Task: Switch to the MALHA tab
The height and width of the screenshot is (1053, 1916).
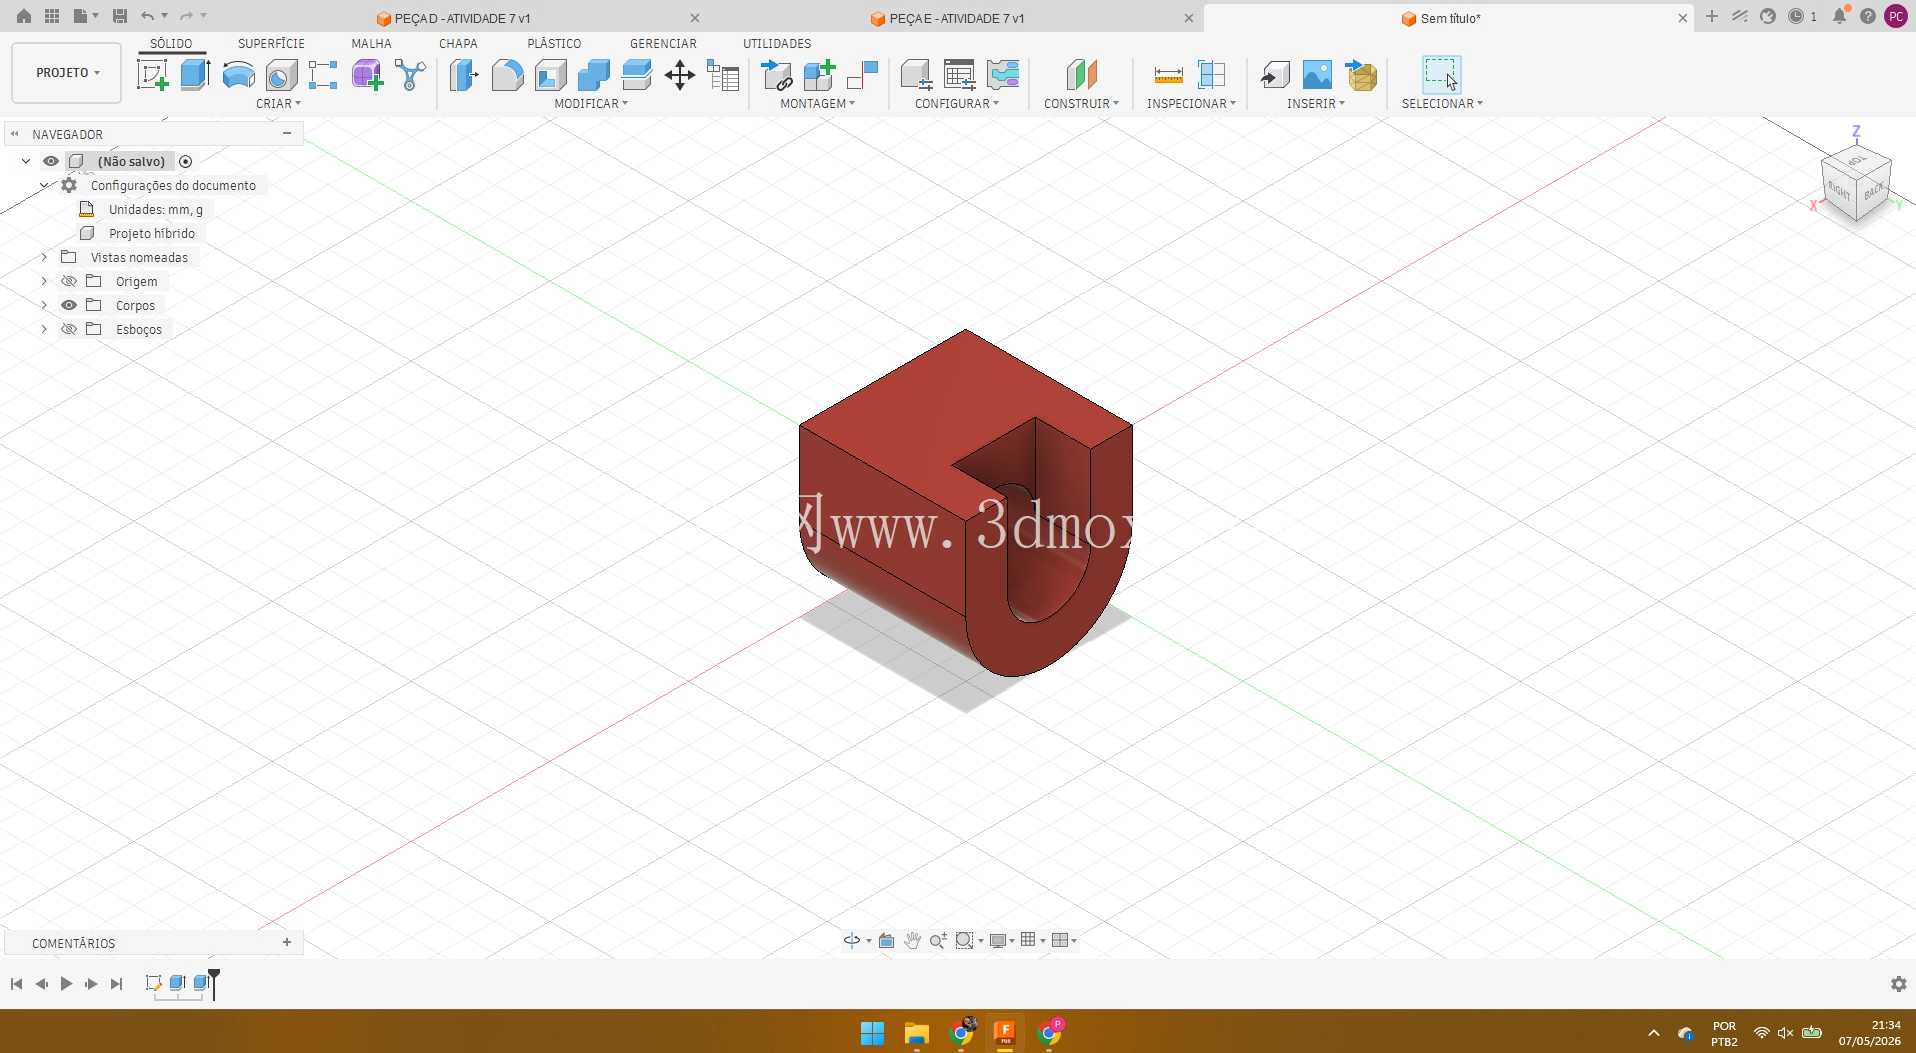Action: pos(371,43)
